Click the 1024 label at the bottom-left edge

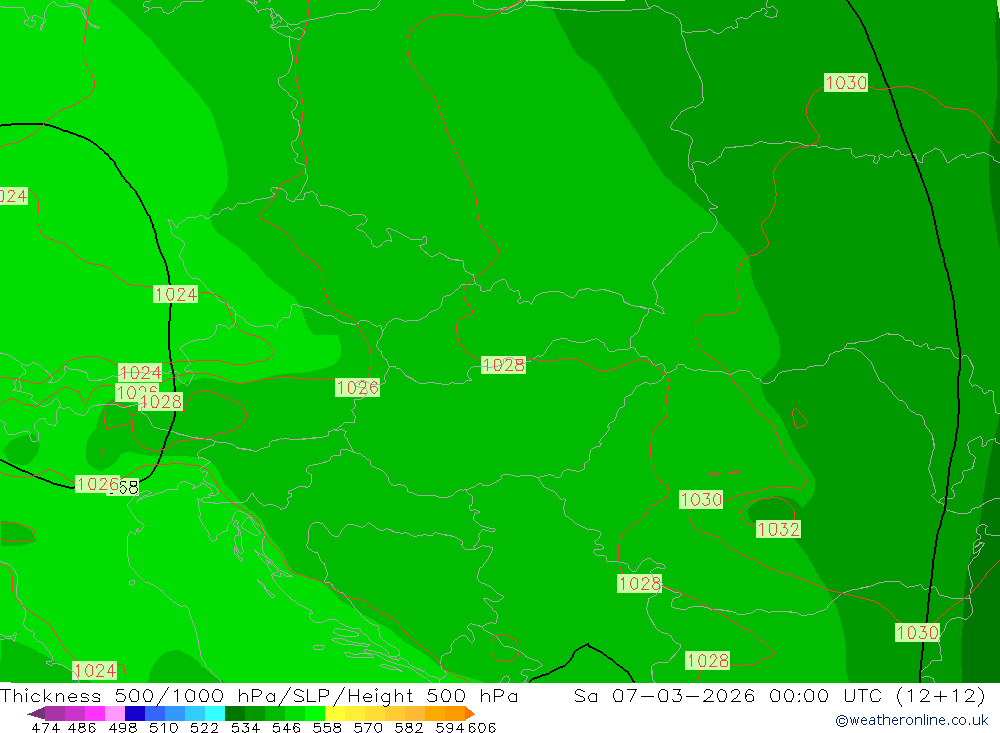click(x=95, y=670)
